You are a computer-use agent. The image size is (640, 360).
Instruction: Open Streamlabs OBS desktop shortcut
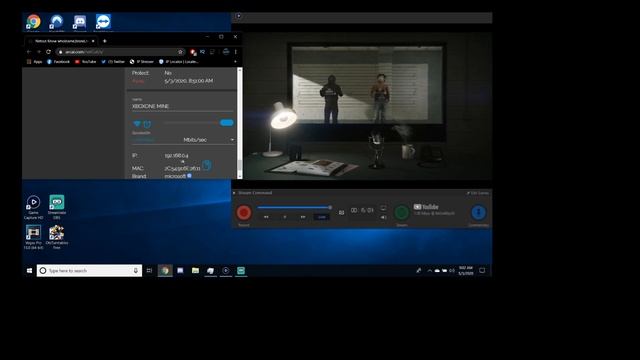(x=57, y=207)
